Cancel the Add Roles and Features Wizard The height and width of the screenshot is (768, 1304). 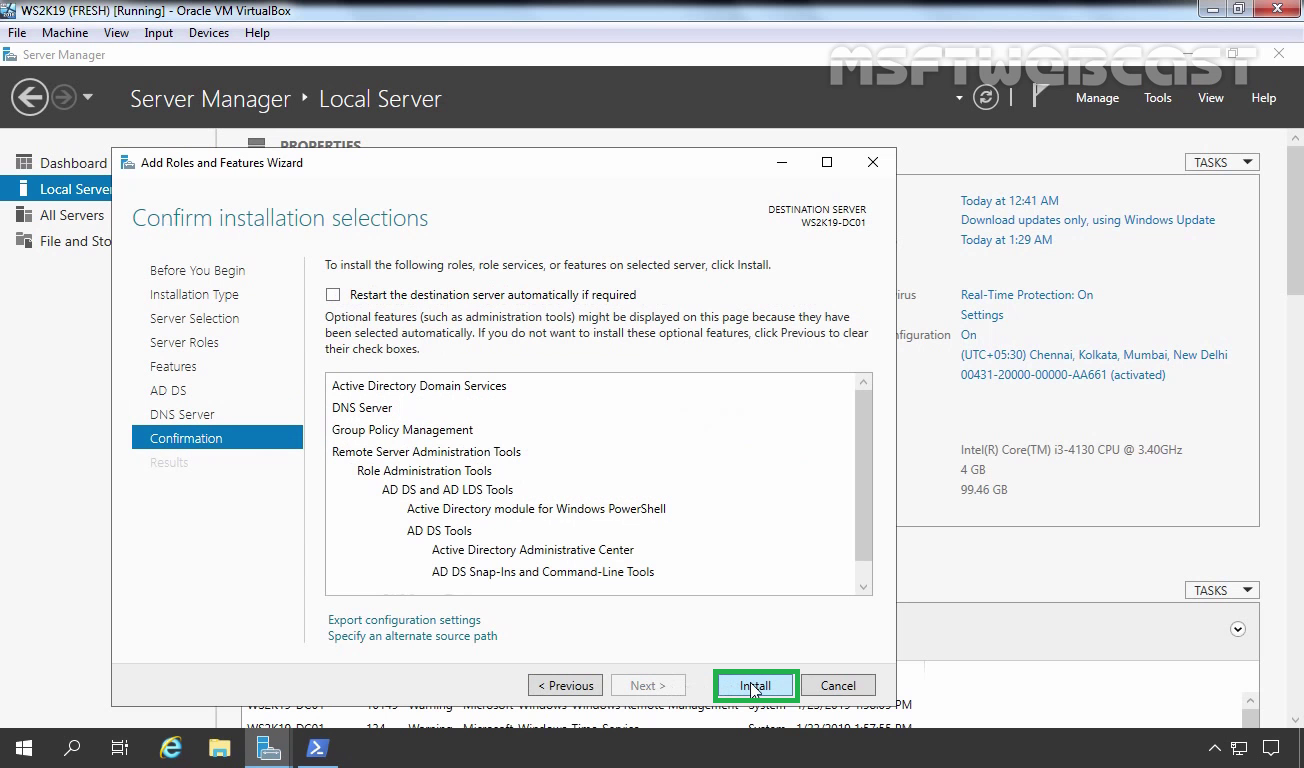838,686
